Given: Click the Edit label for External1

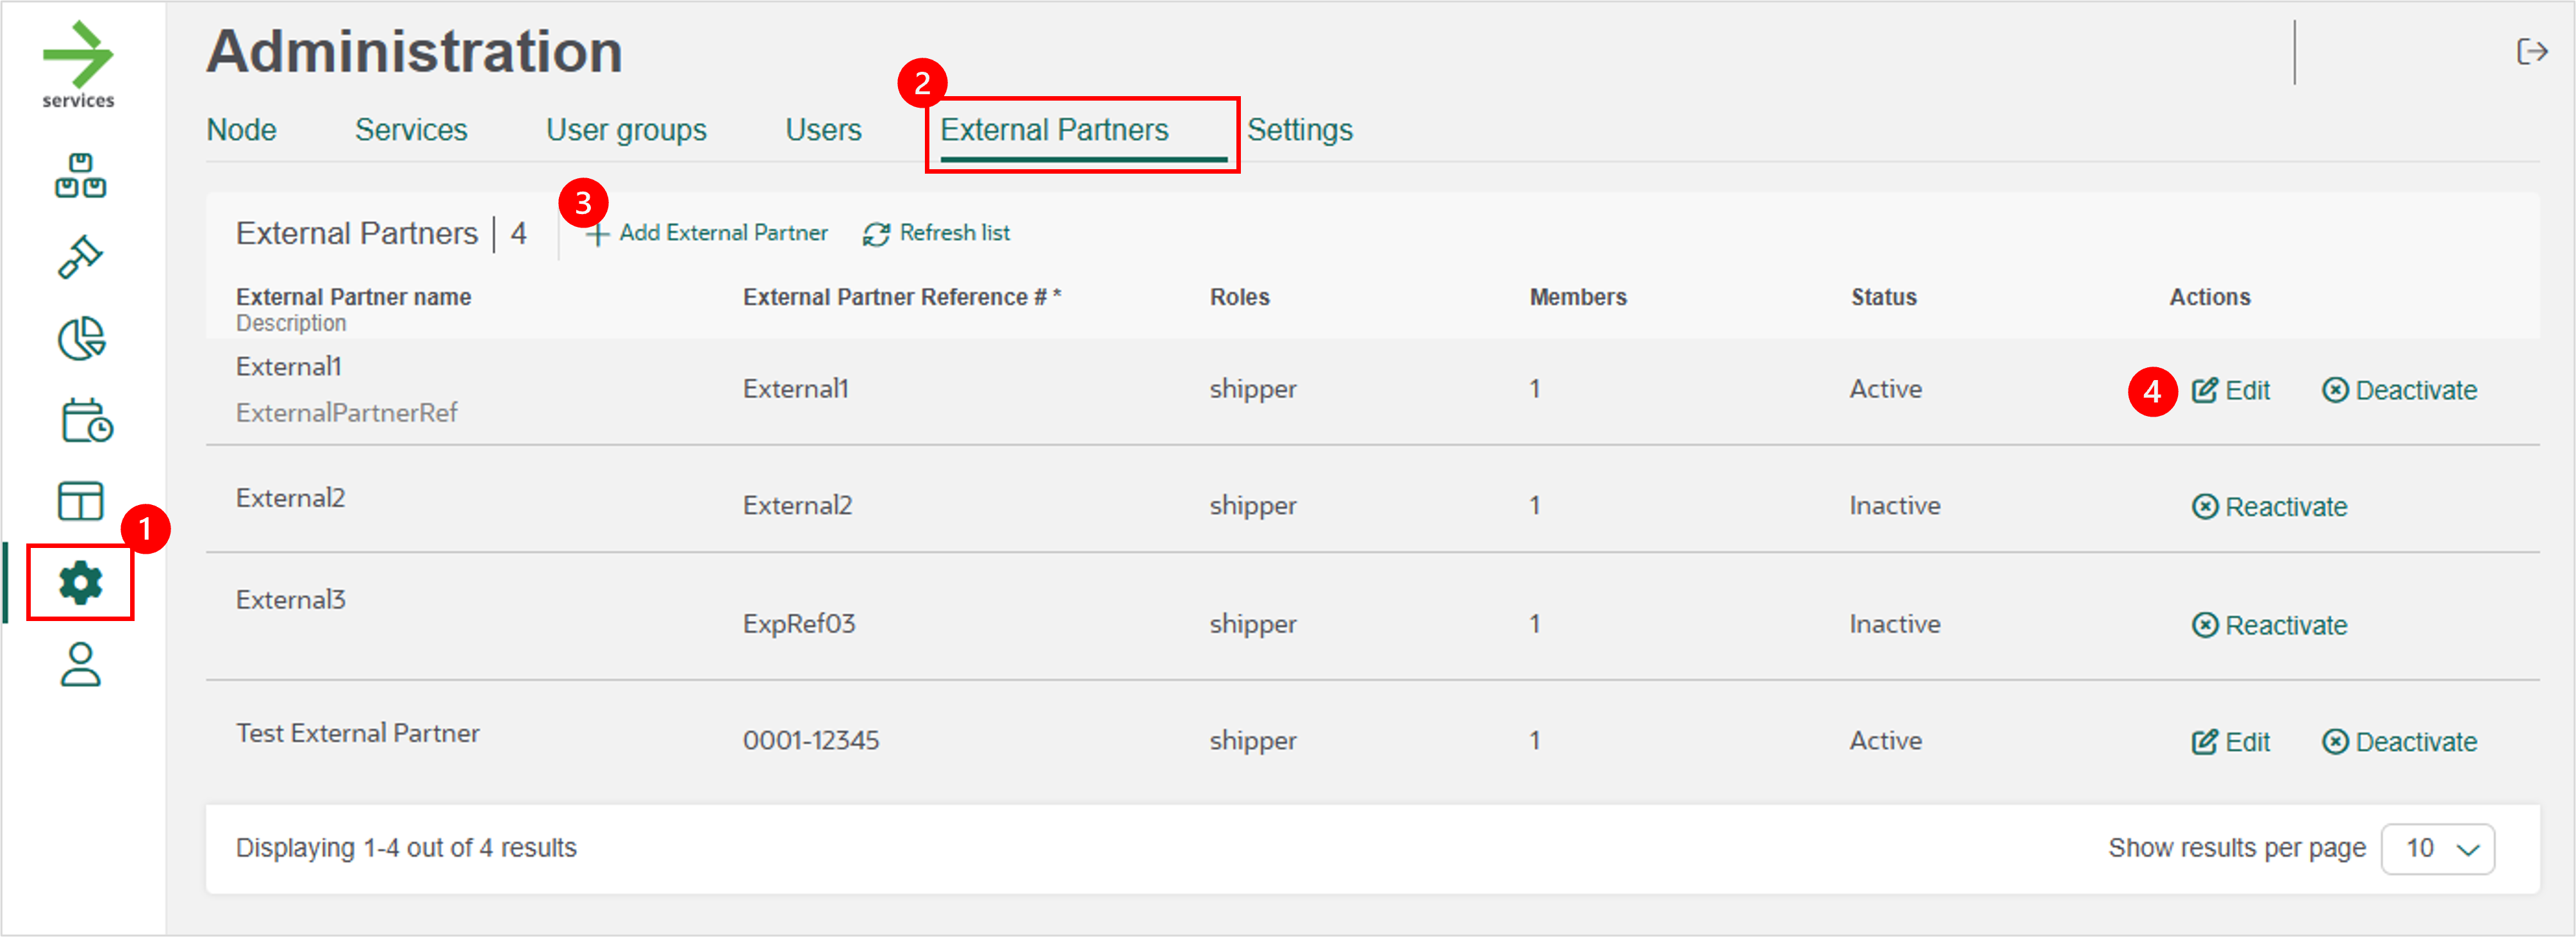Looking at the screenshot, I should [x=2247, y=390].
